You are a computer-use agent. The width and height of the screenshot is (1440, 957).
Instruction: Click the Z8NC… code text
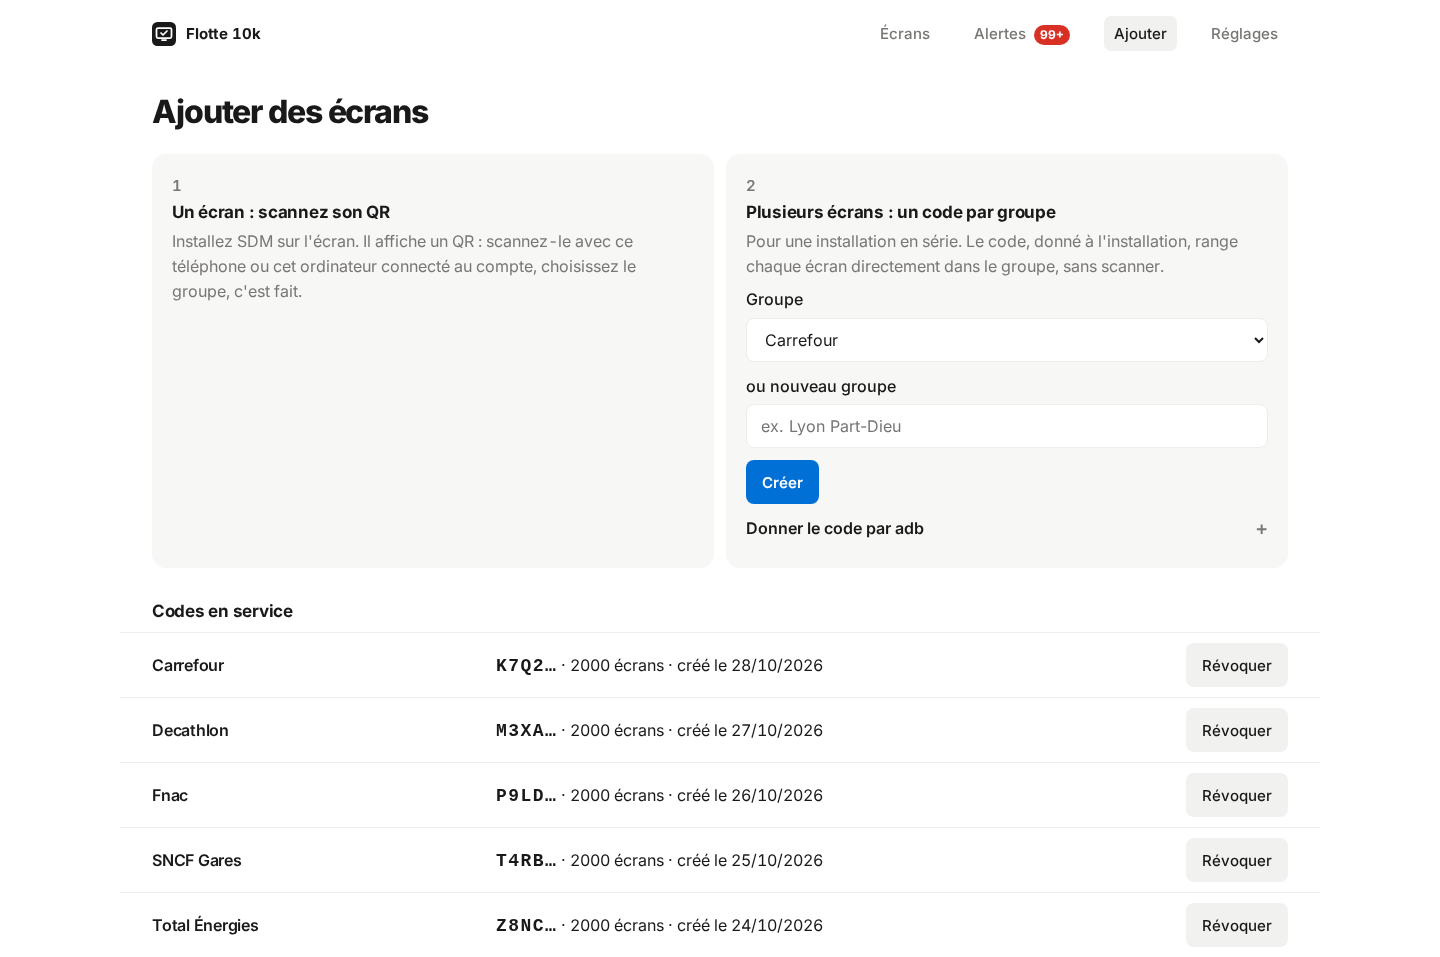526,925
